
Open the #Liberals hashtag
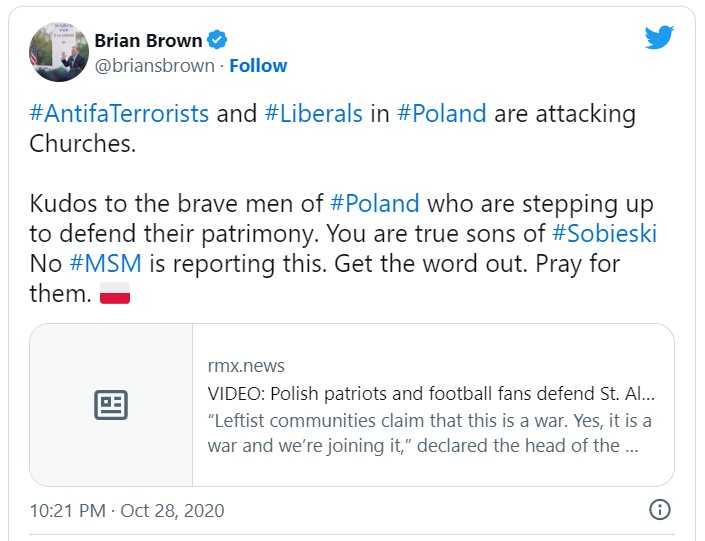(x=313, y=113)
